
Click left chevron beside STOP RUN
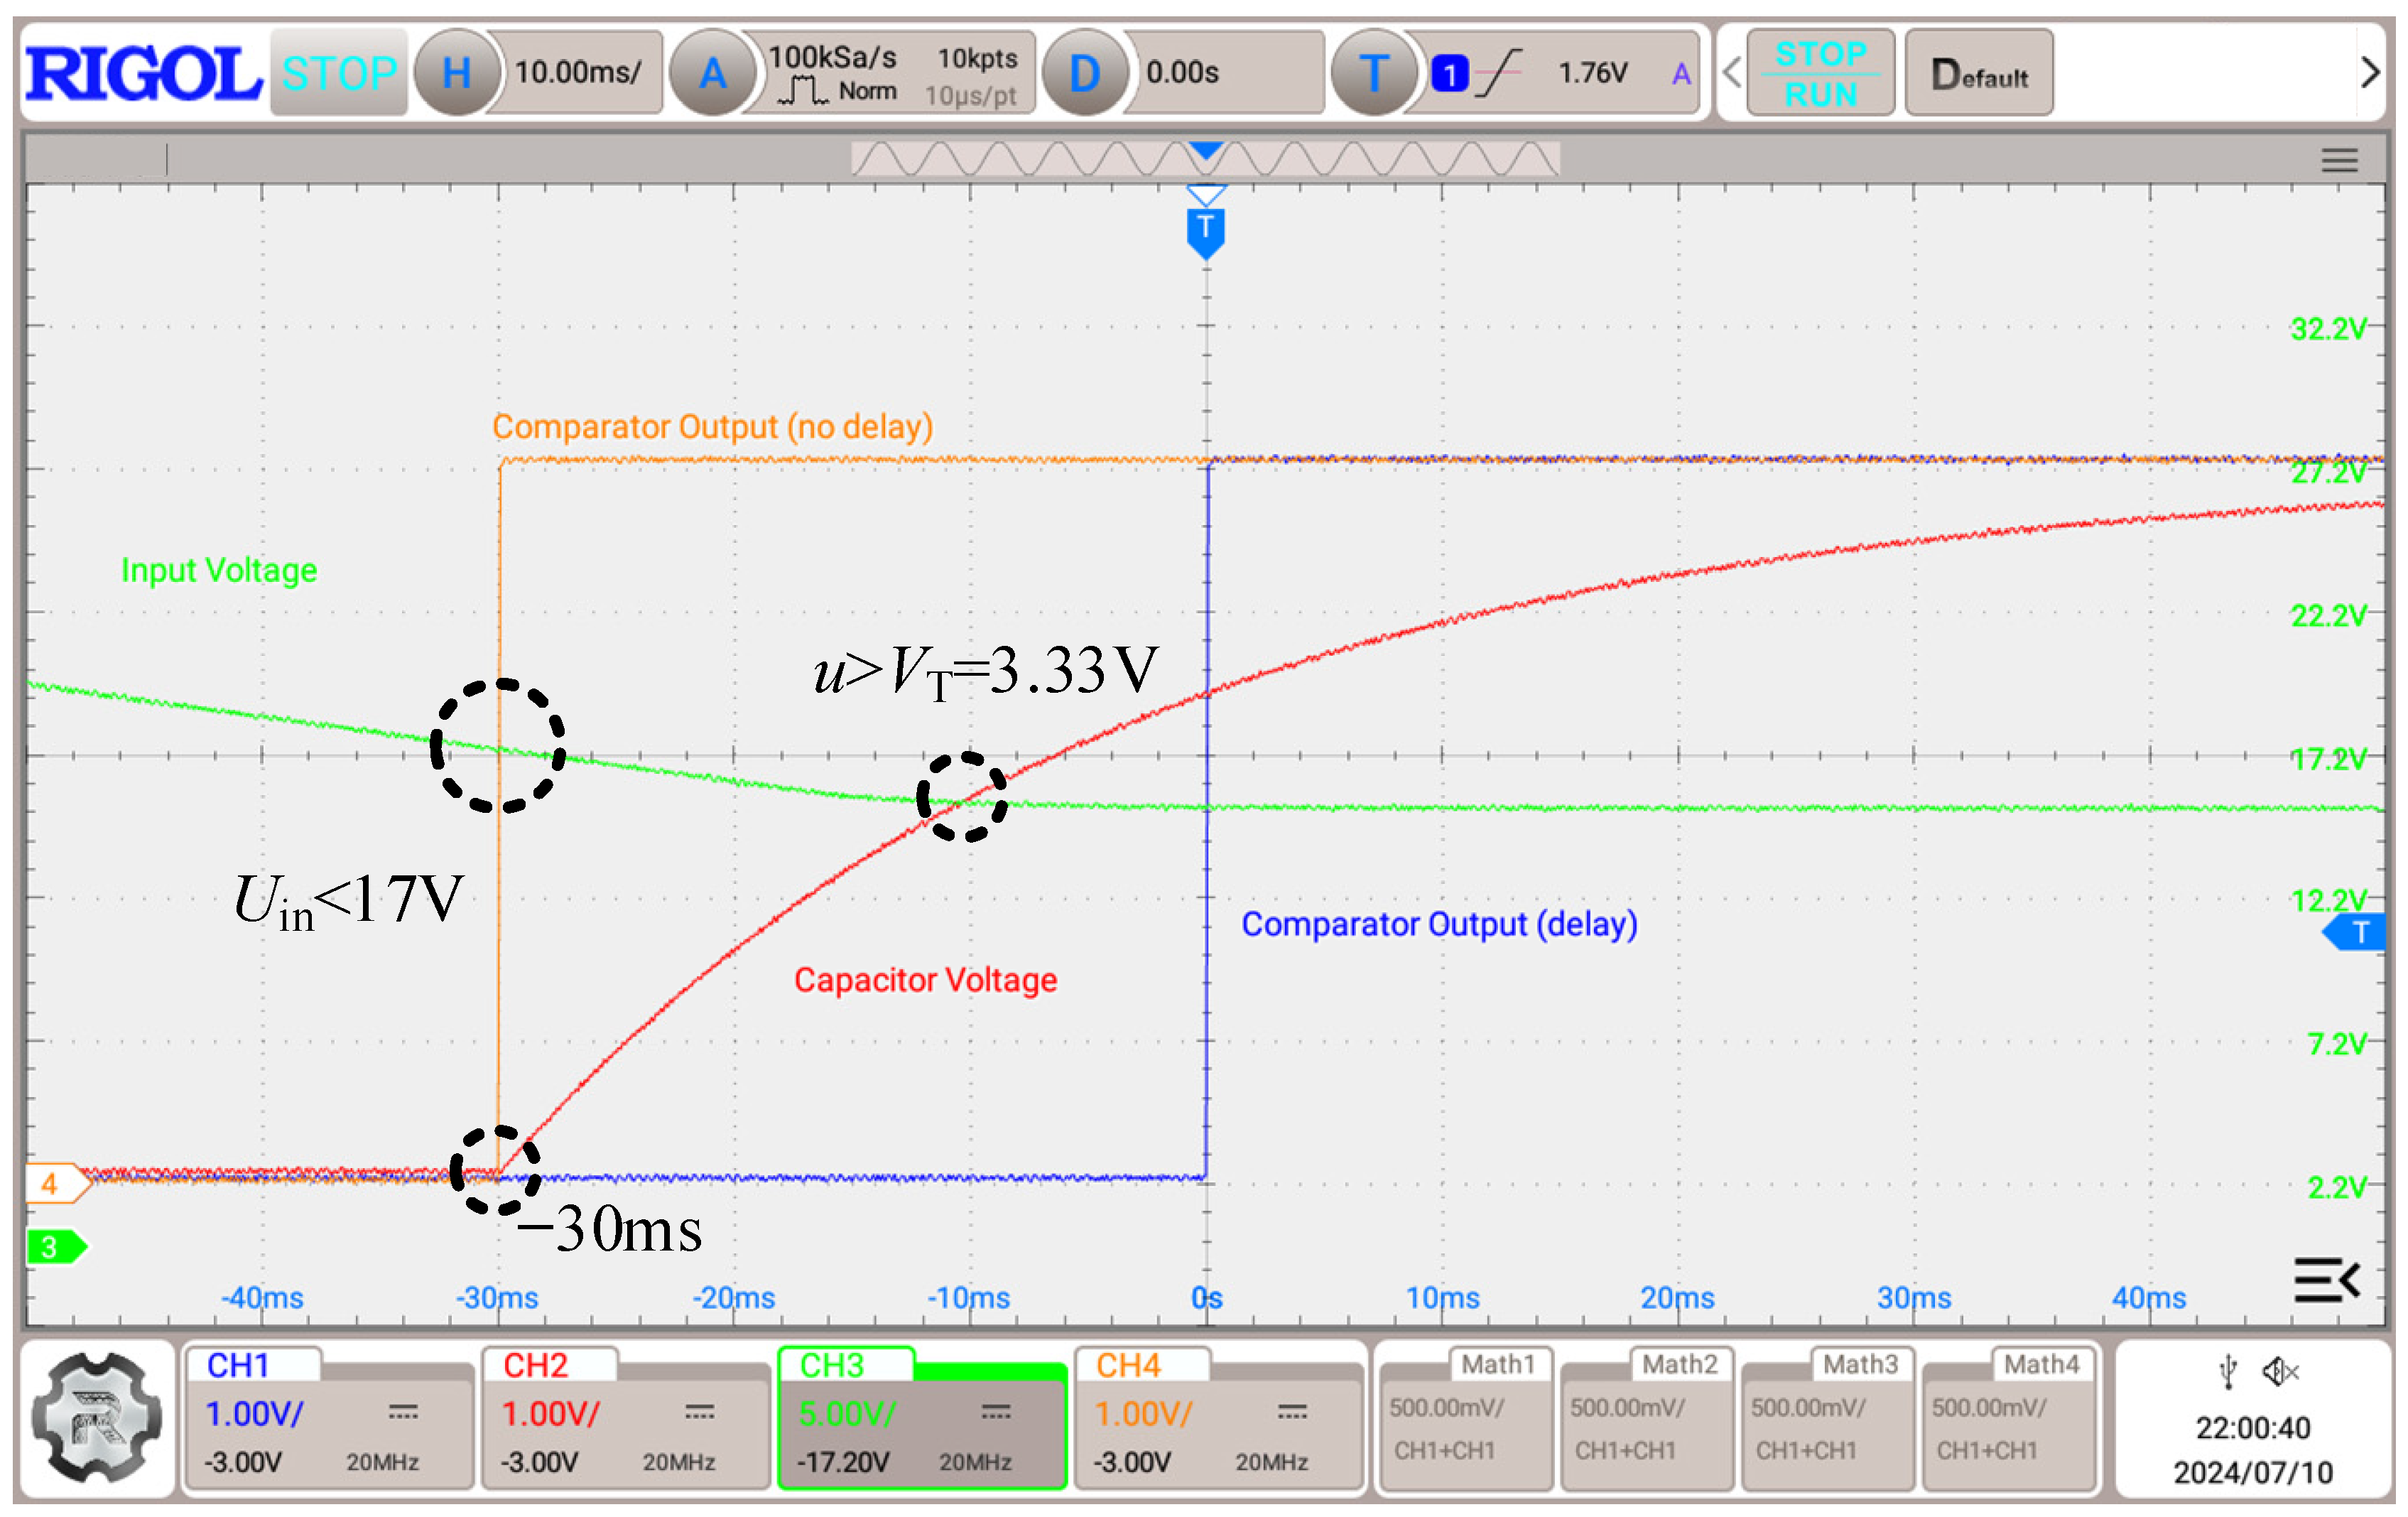pyautogui.click(x=1732, y=73)
